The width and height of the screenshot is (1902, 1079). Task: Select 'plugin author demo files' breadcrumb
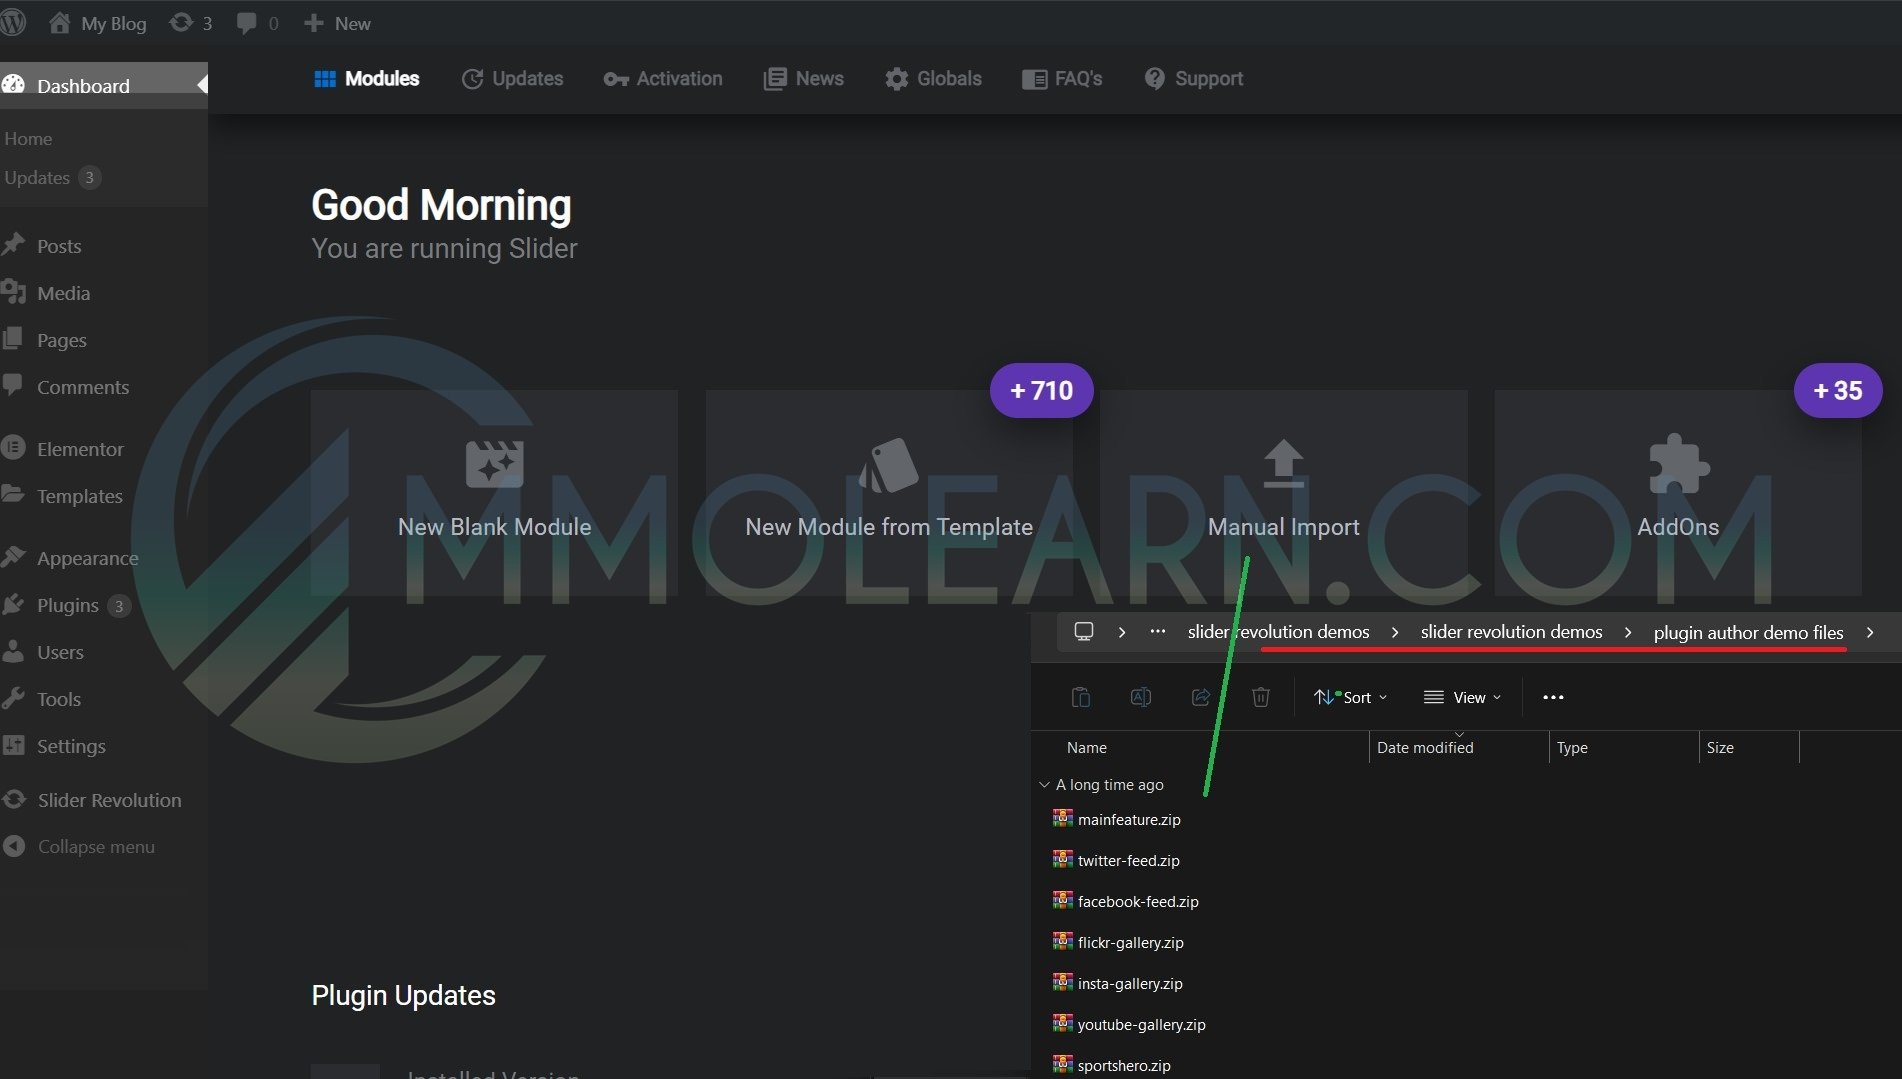1748,632
